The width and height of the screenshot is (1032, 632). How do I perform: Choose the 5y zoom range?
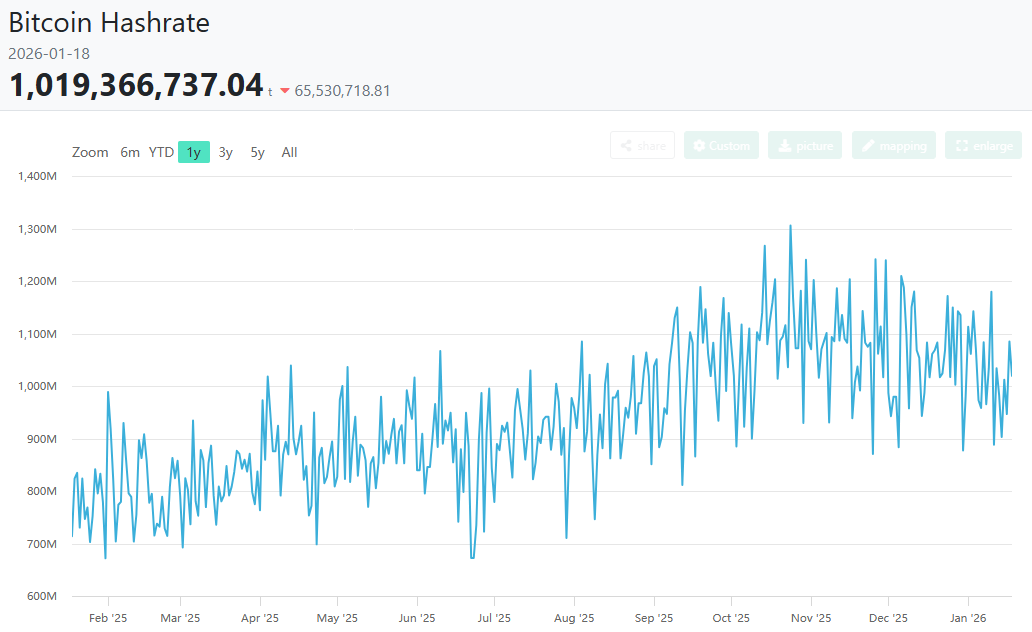click(x=258, y=153)
